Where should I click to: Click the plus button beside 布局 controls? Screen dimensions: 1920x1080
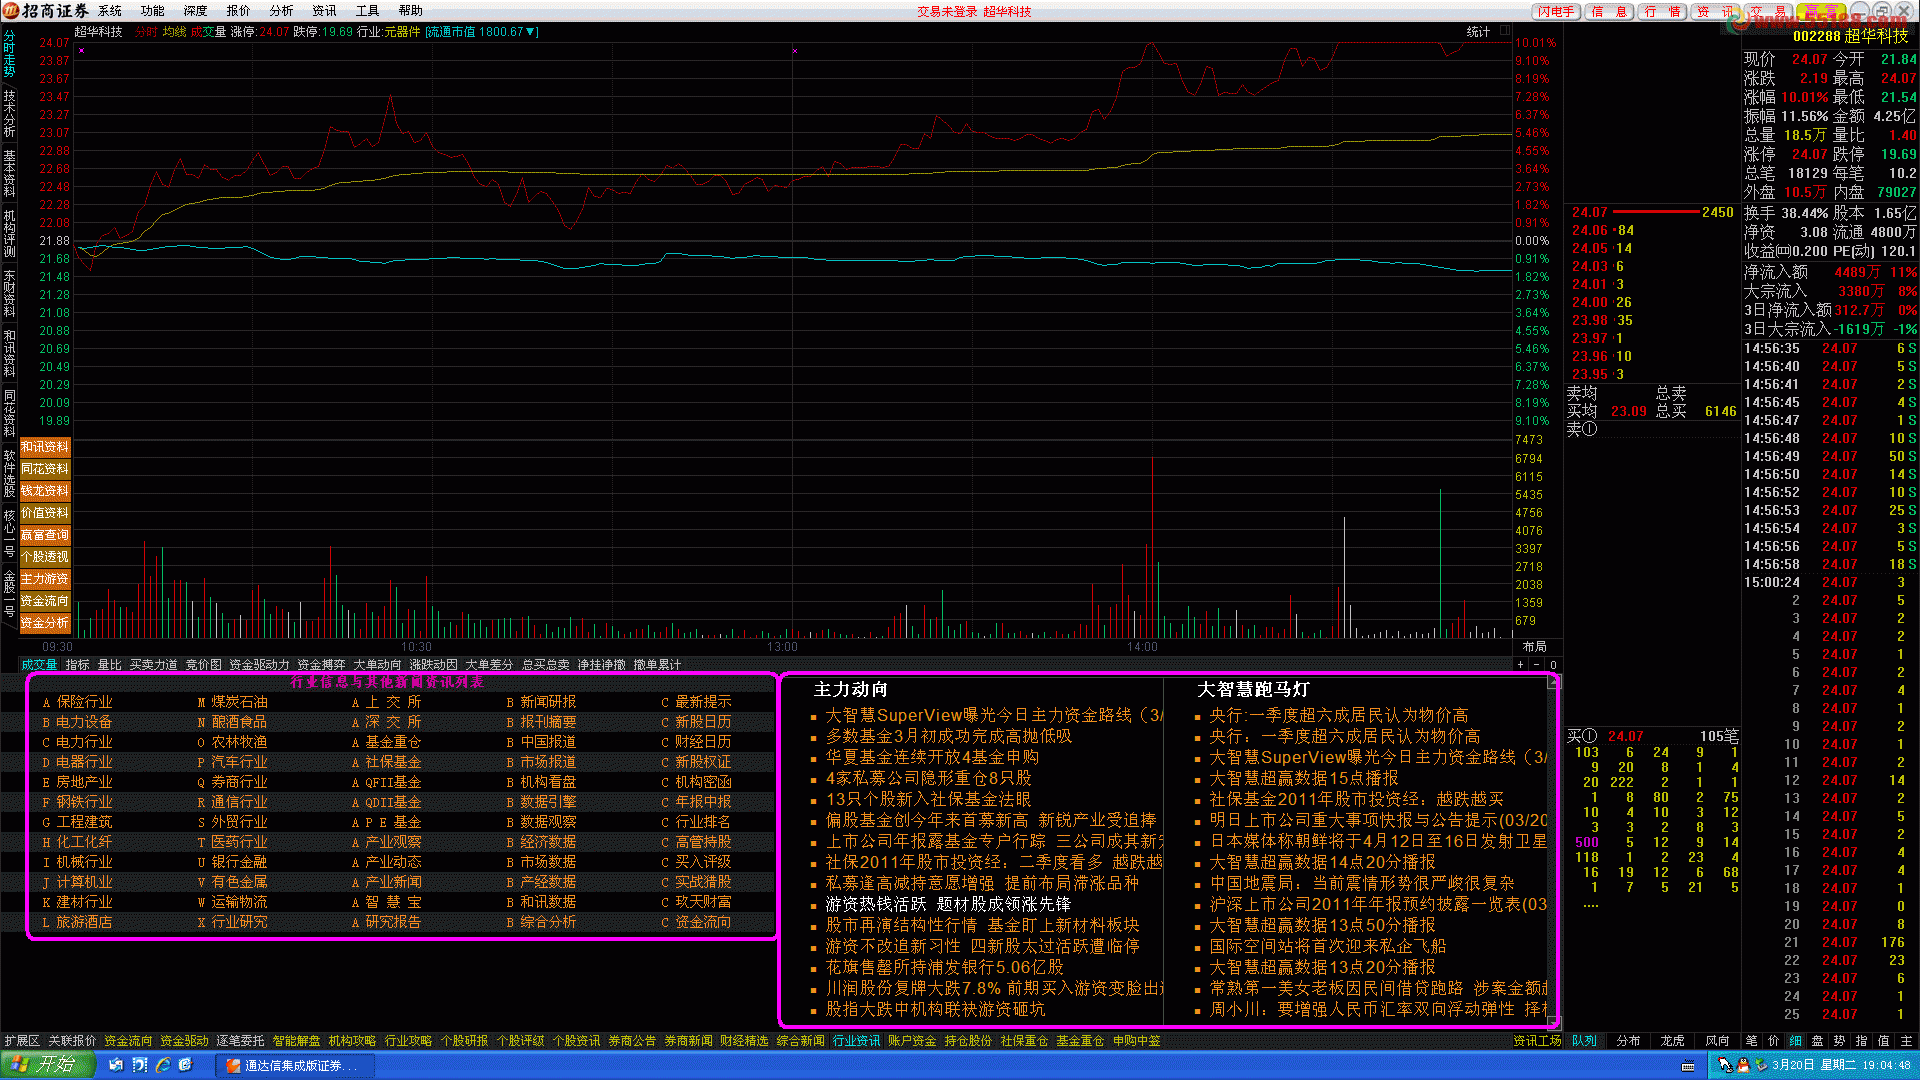(1521, 665)
